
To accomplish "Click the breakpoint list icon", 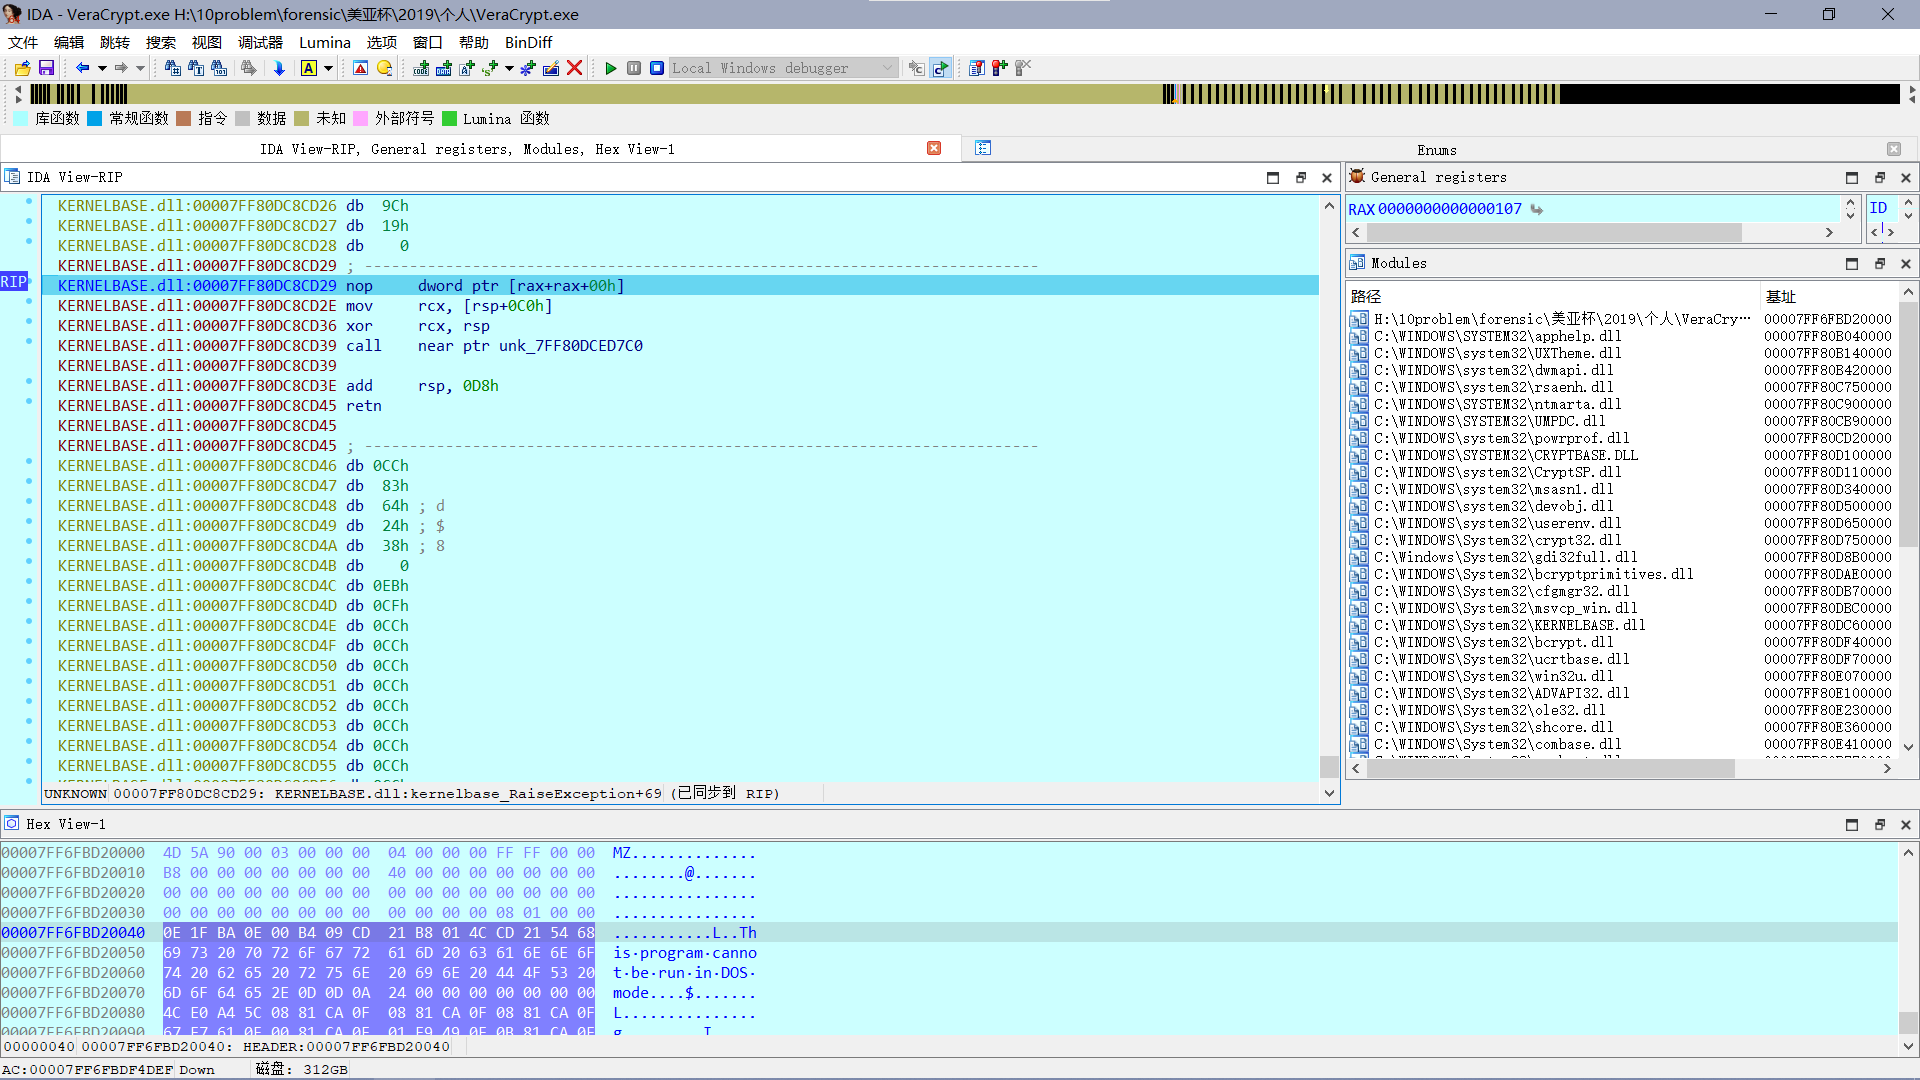I will (977, 68).
